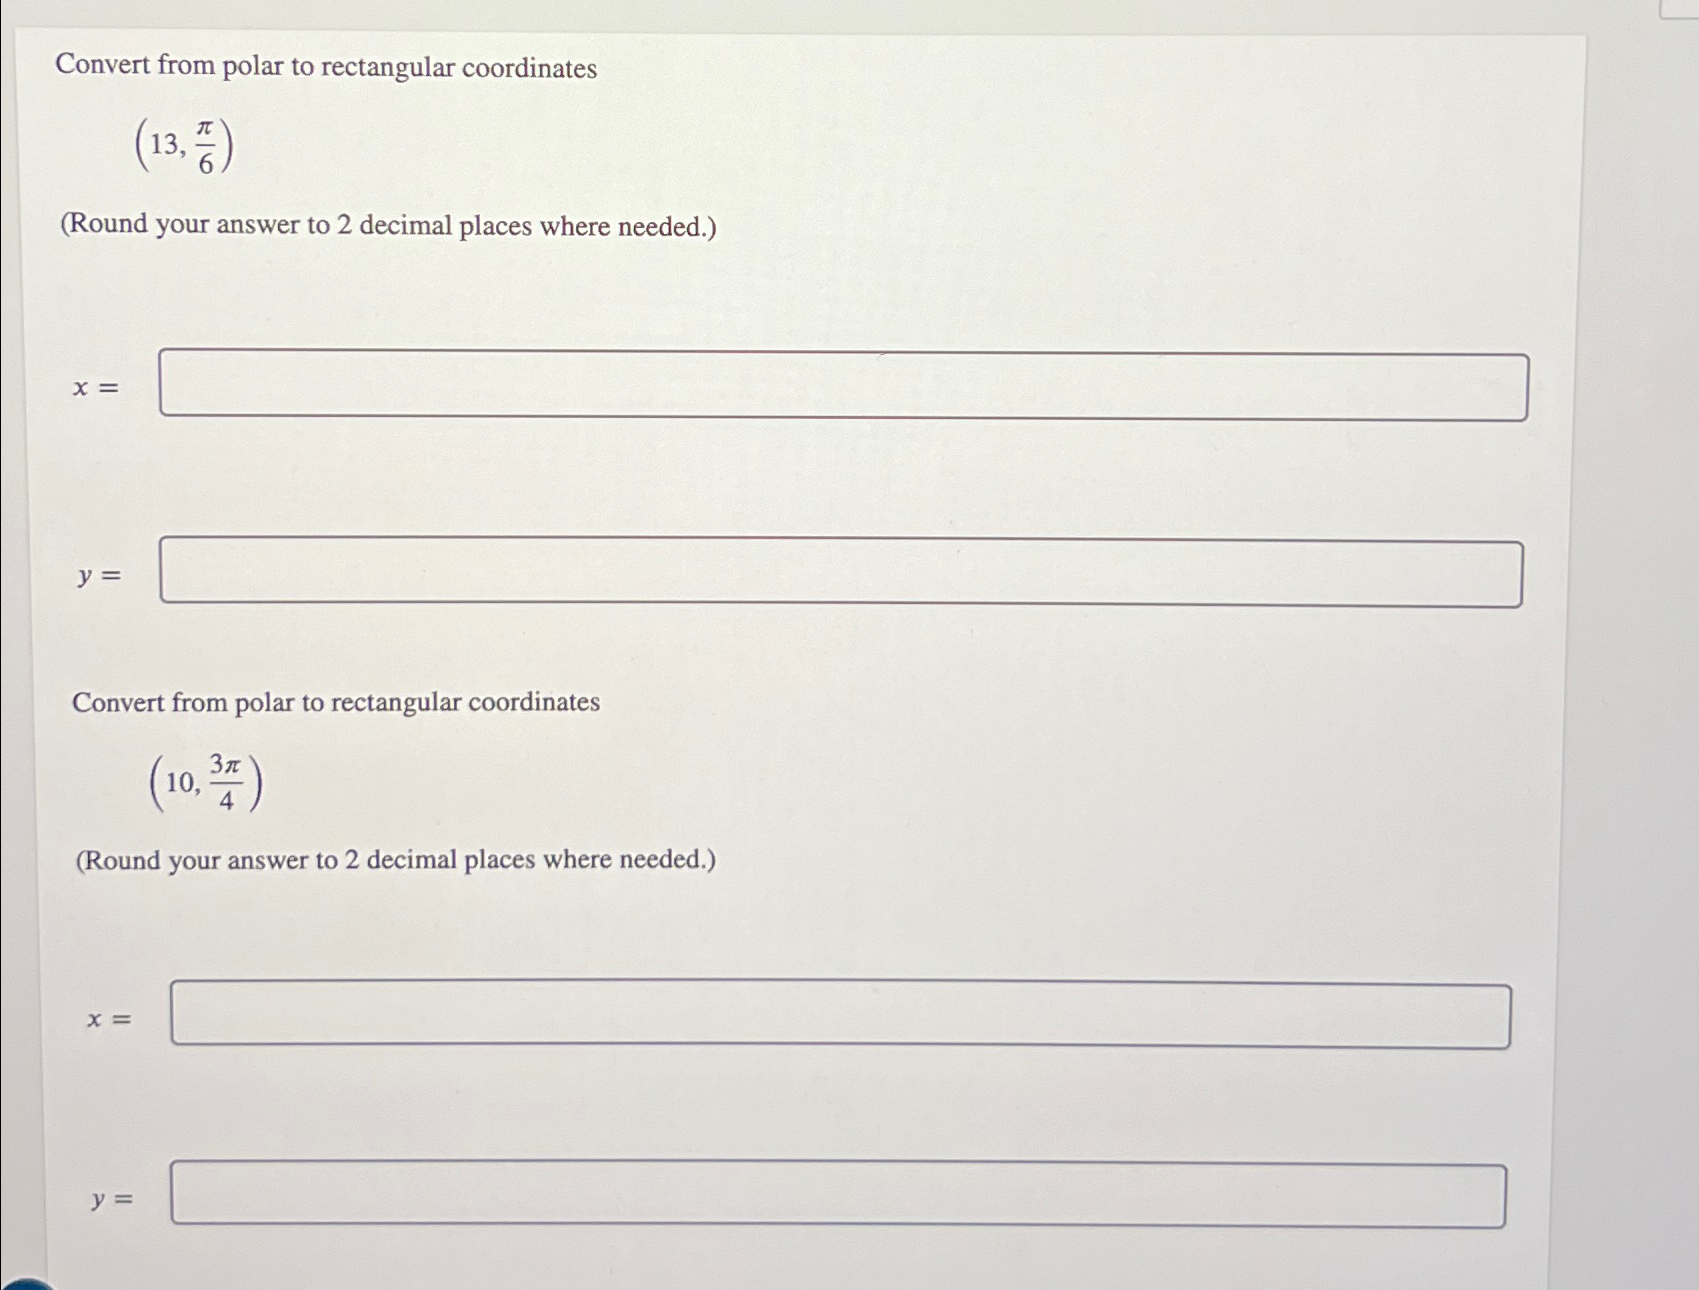
Task: Click the polar coordinate expression (10, 3π/4)
Action: click(205, 782)
